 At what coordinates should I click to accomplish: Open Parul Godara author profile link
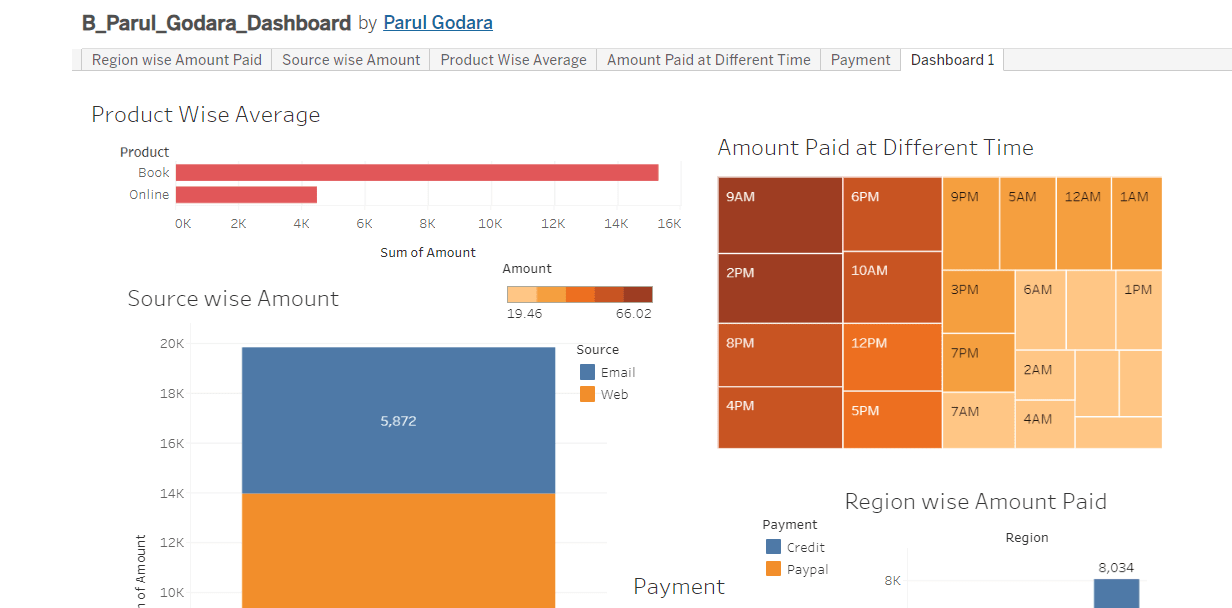(437, 23)
